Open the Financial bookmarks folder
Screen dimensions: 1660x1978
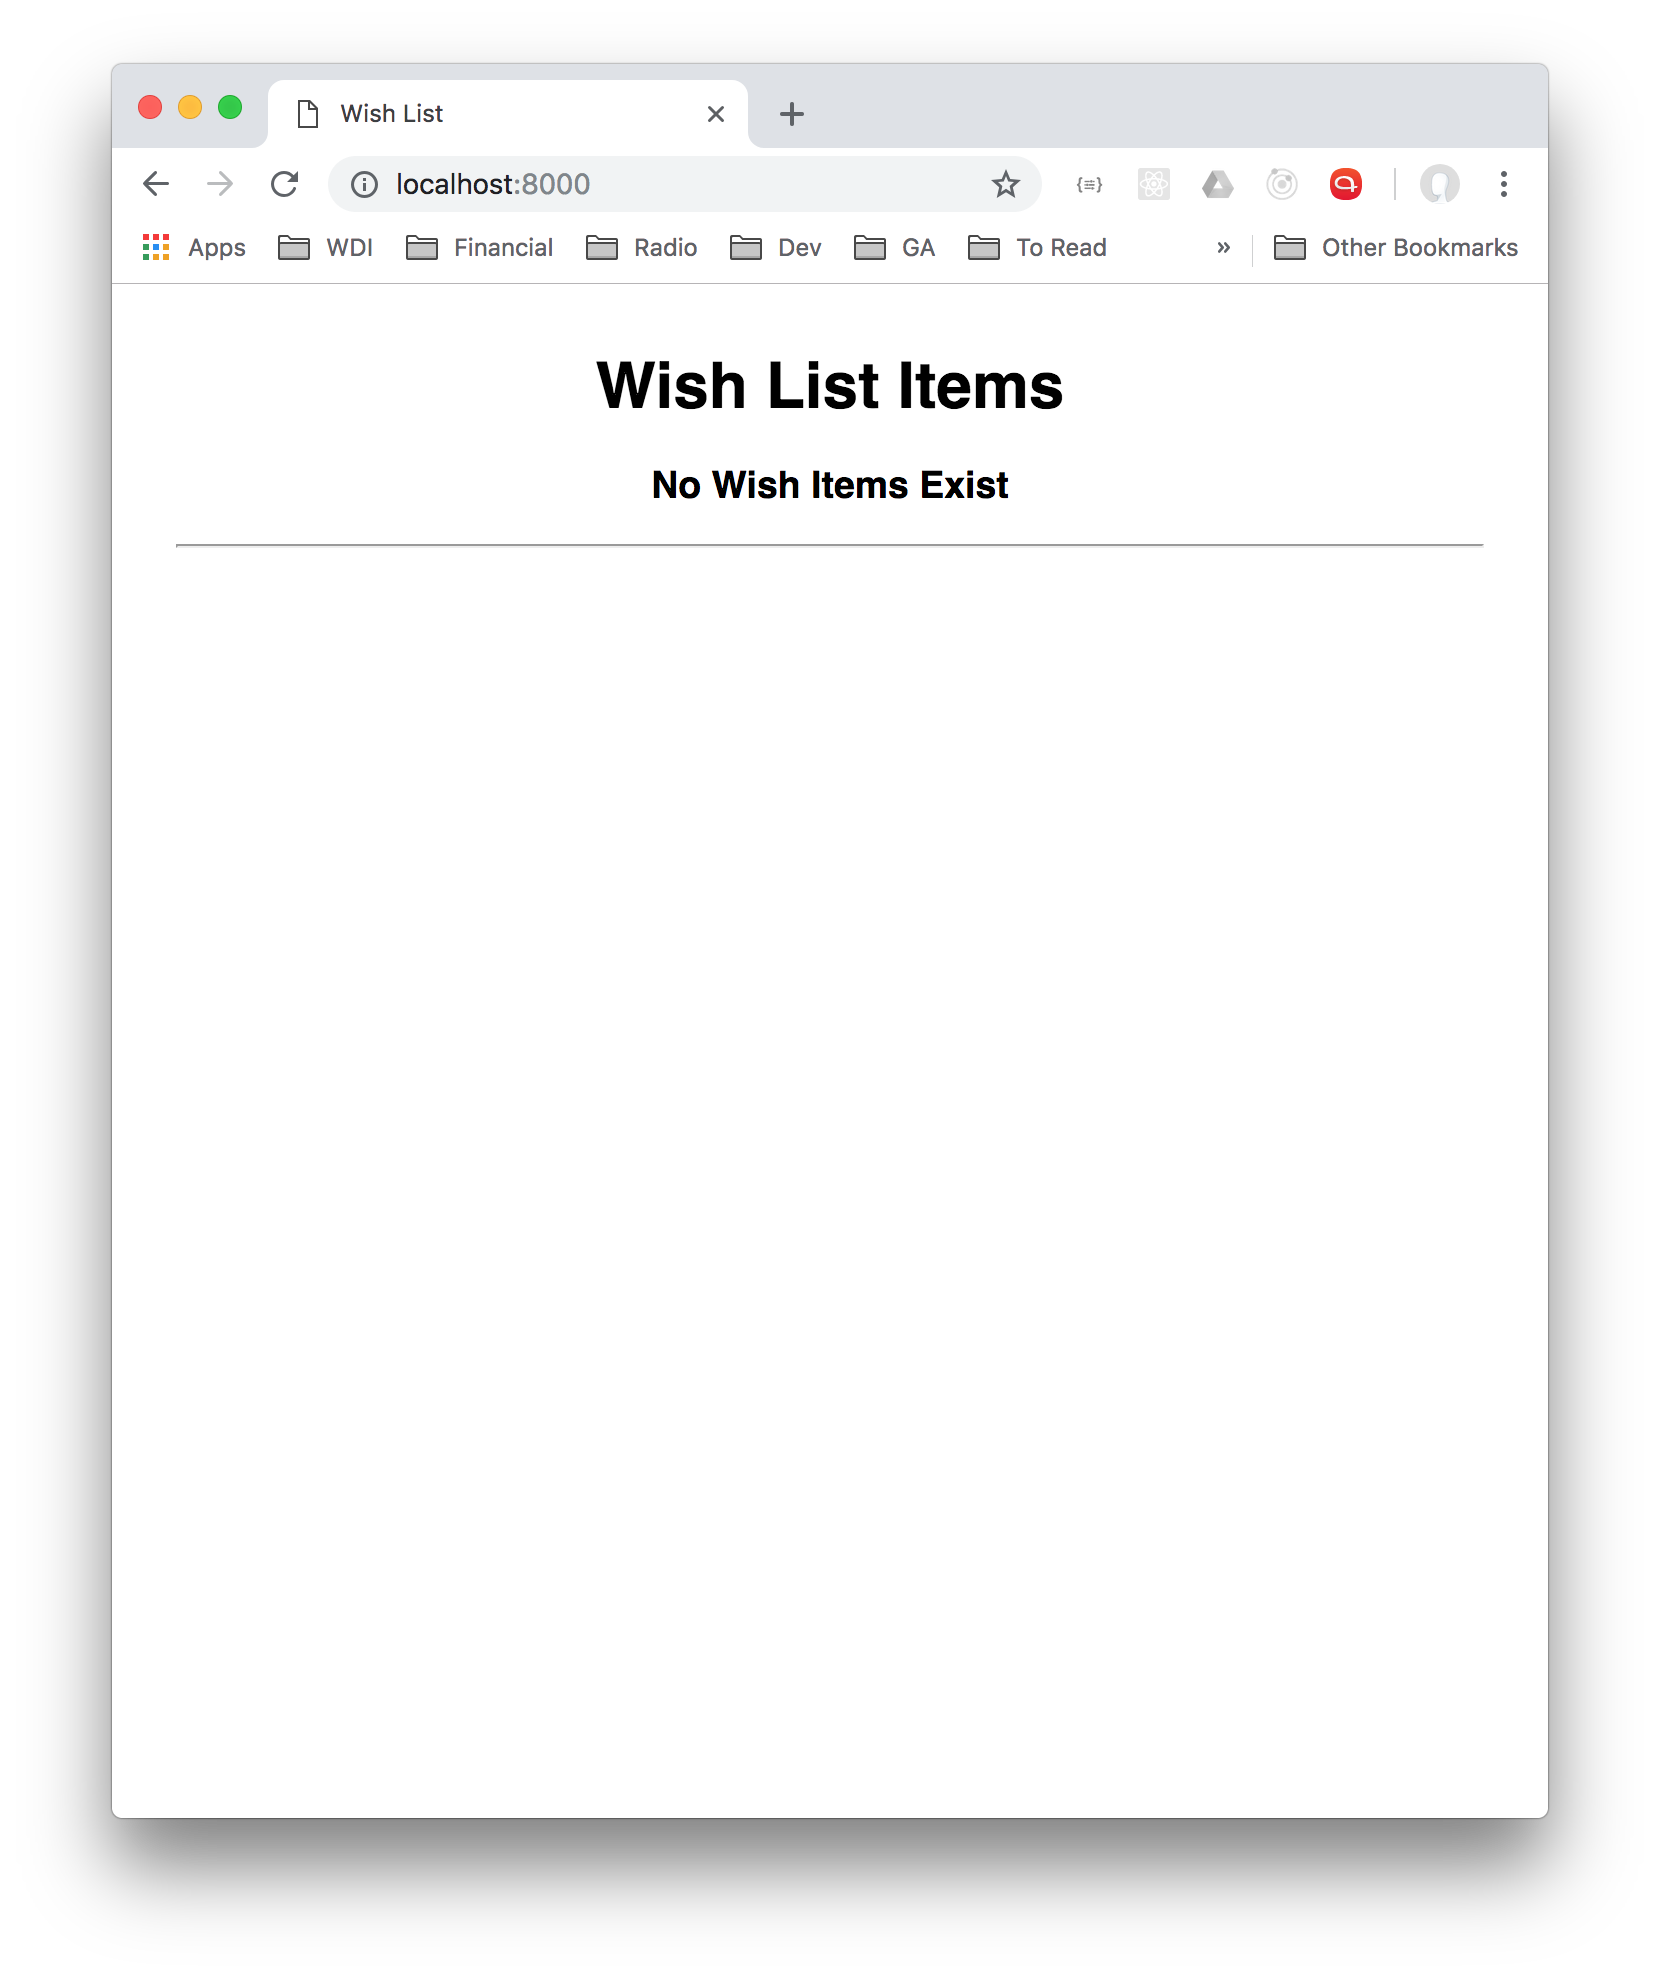pos(480,248)
